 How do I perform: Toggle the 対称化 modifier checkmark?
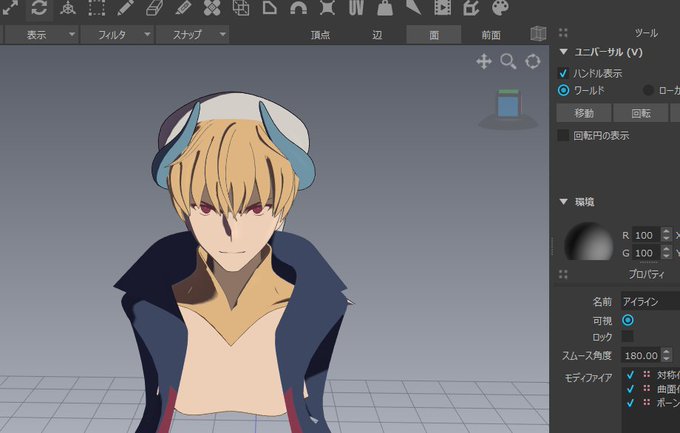click(x=630, y=374)
